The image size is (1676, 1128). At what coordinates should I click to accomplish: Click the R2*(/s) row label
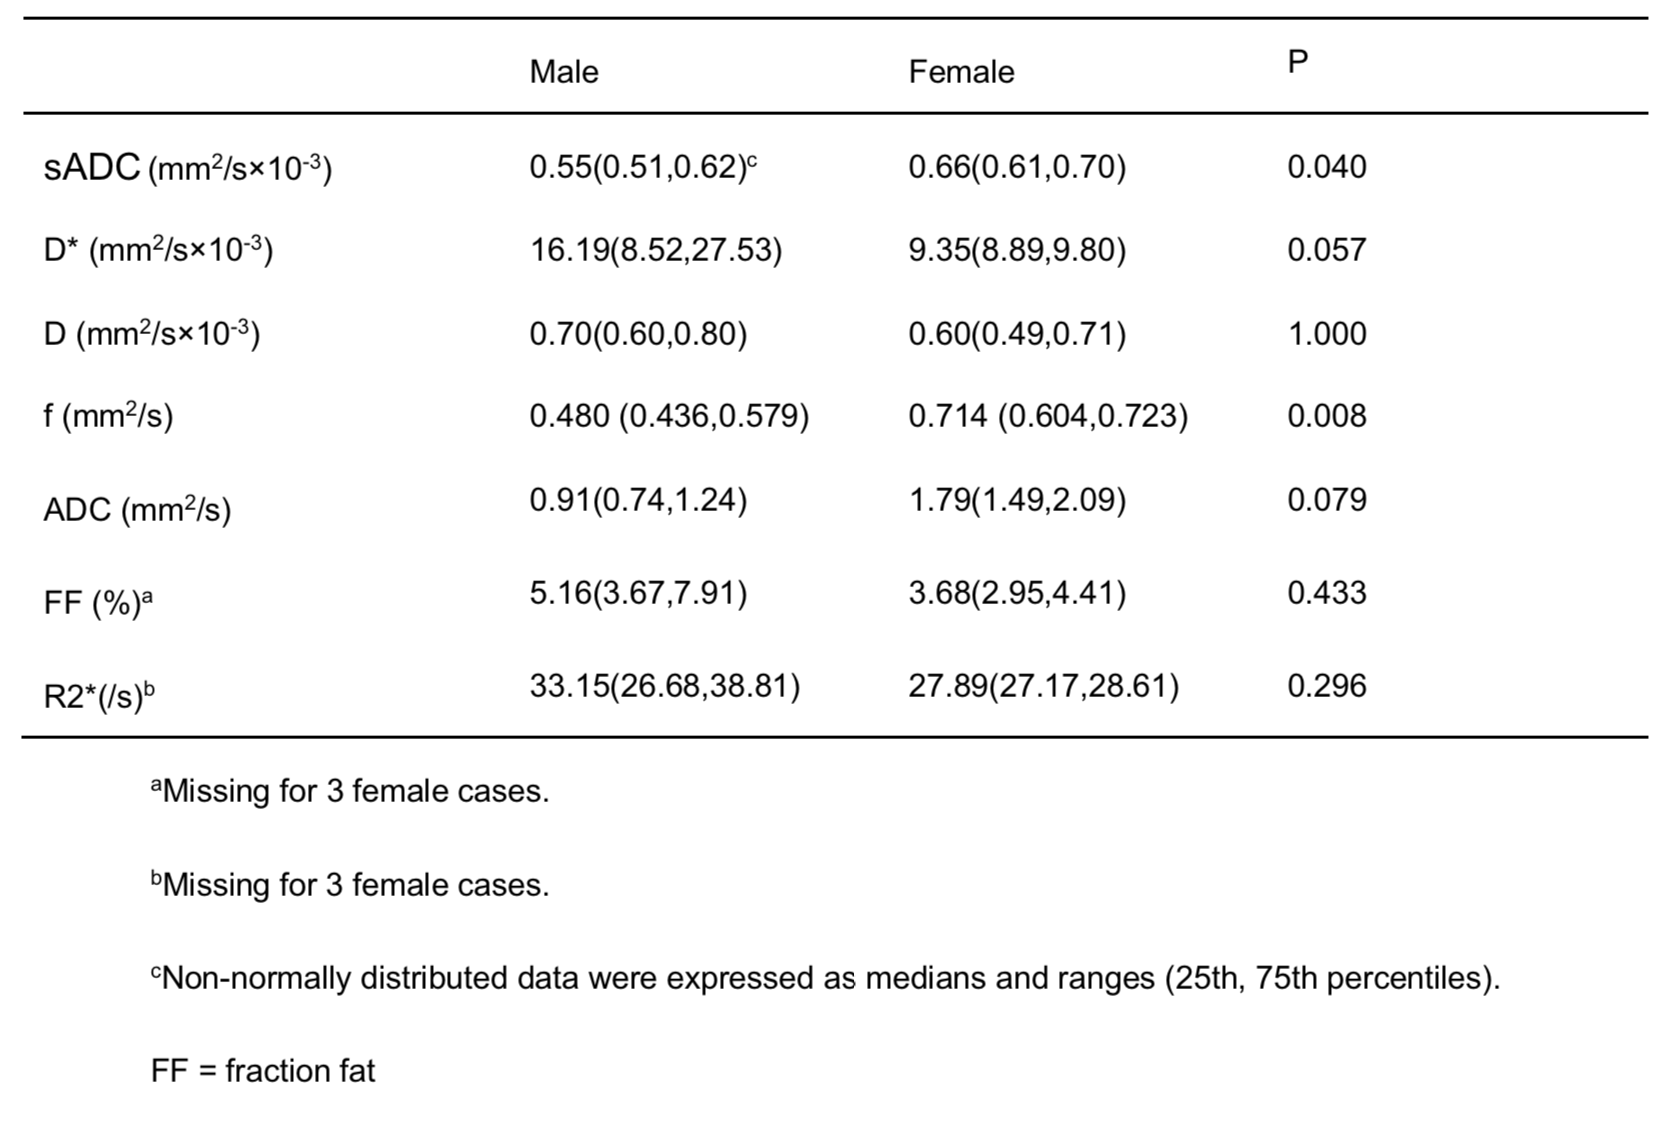pos(99,695)
